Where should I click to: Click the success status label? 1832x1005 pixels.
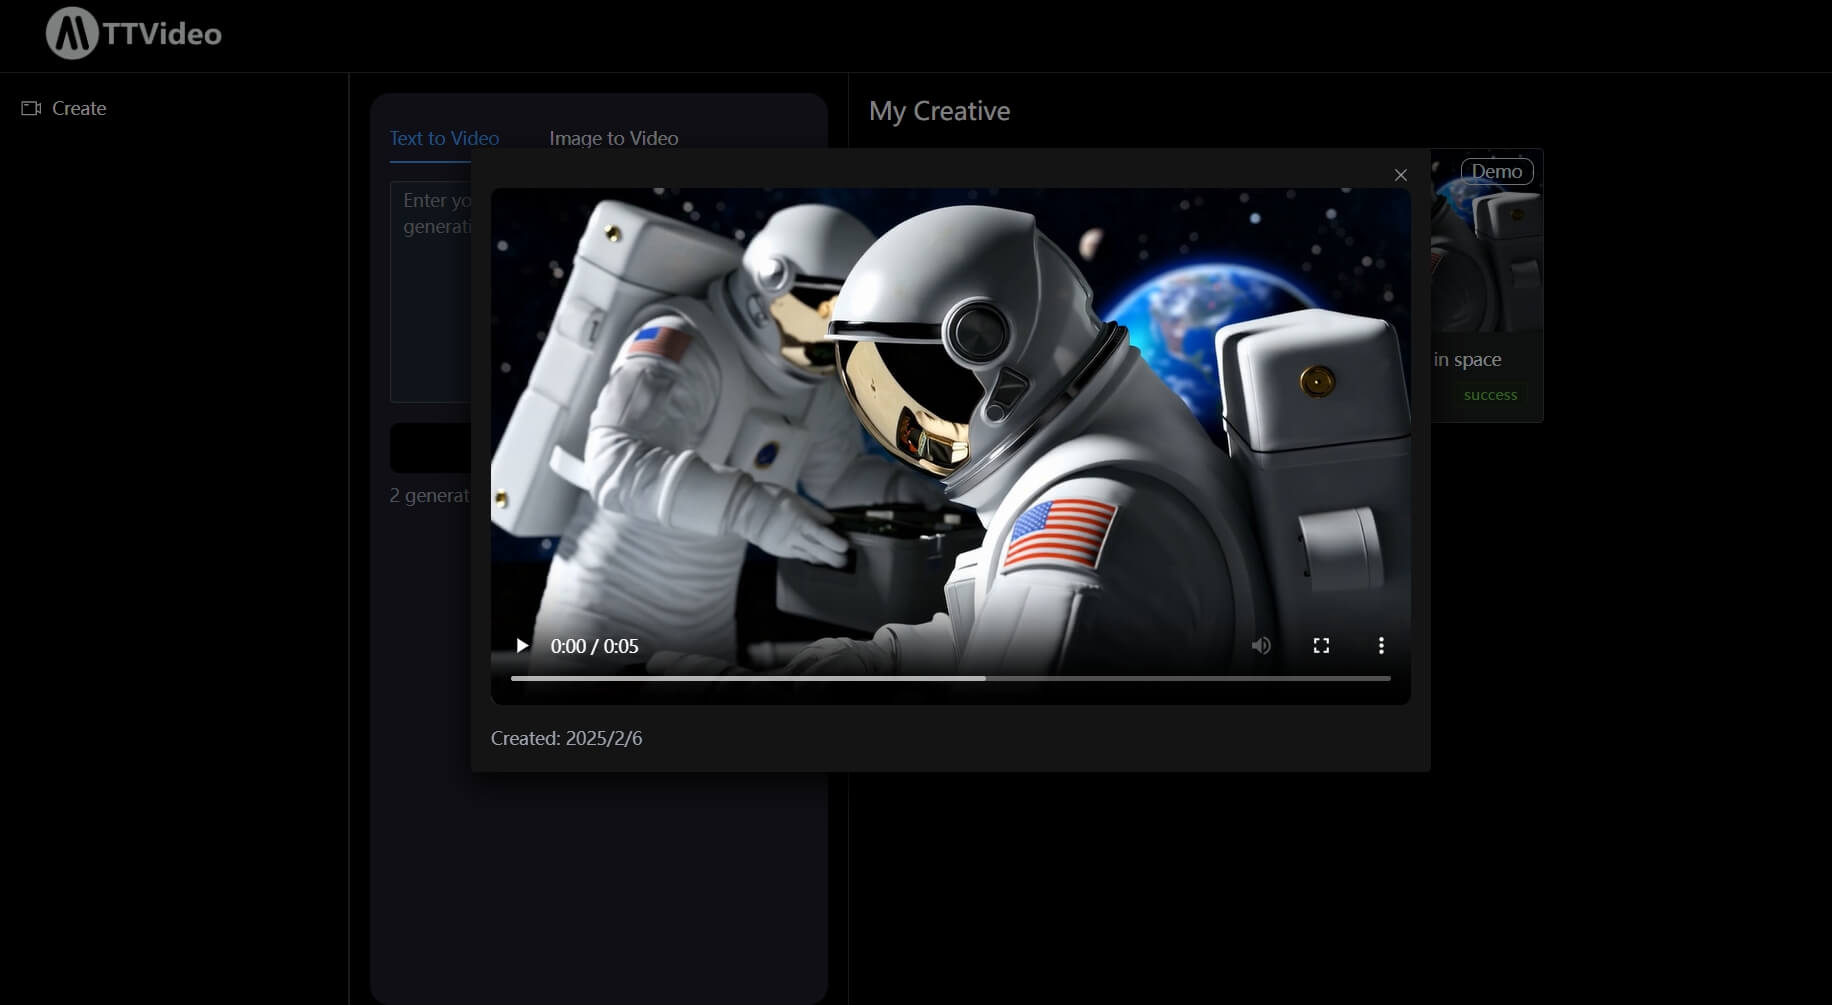coord(1490,395)
